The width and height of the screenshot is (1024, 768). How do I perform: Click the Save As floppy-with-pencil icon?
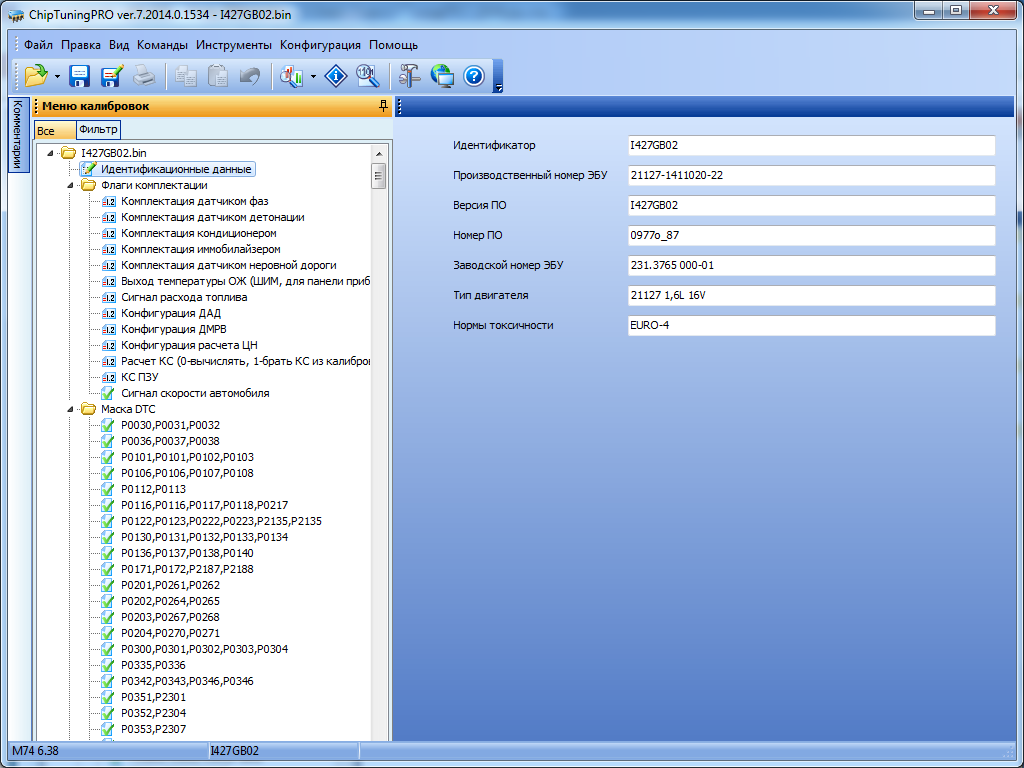(x=111, y=76)
